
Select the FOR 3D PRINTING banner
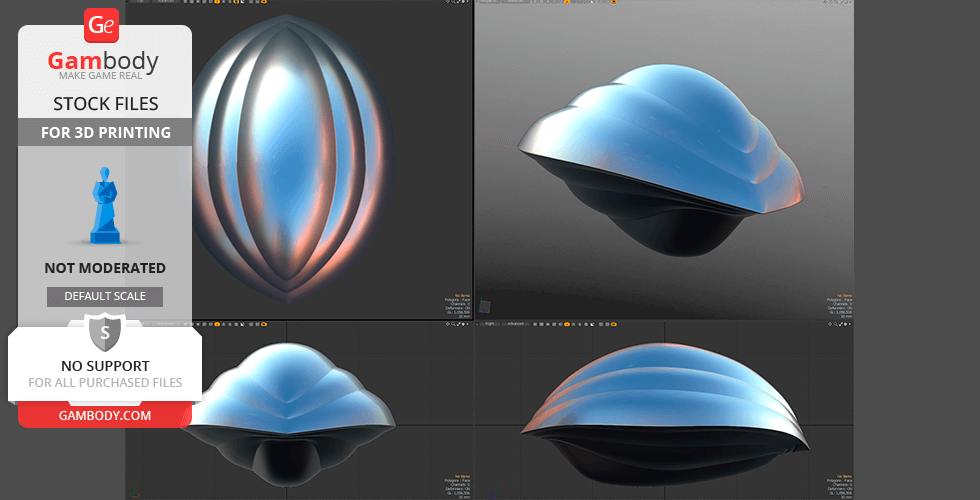105,132
